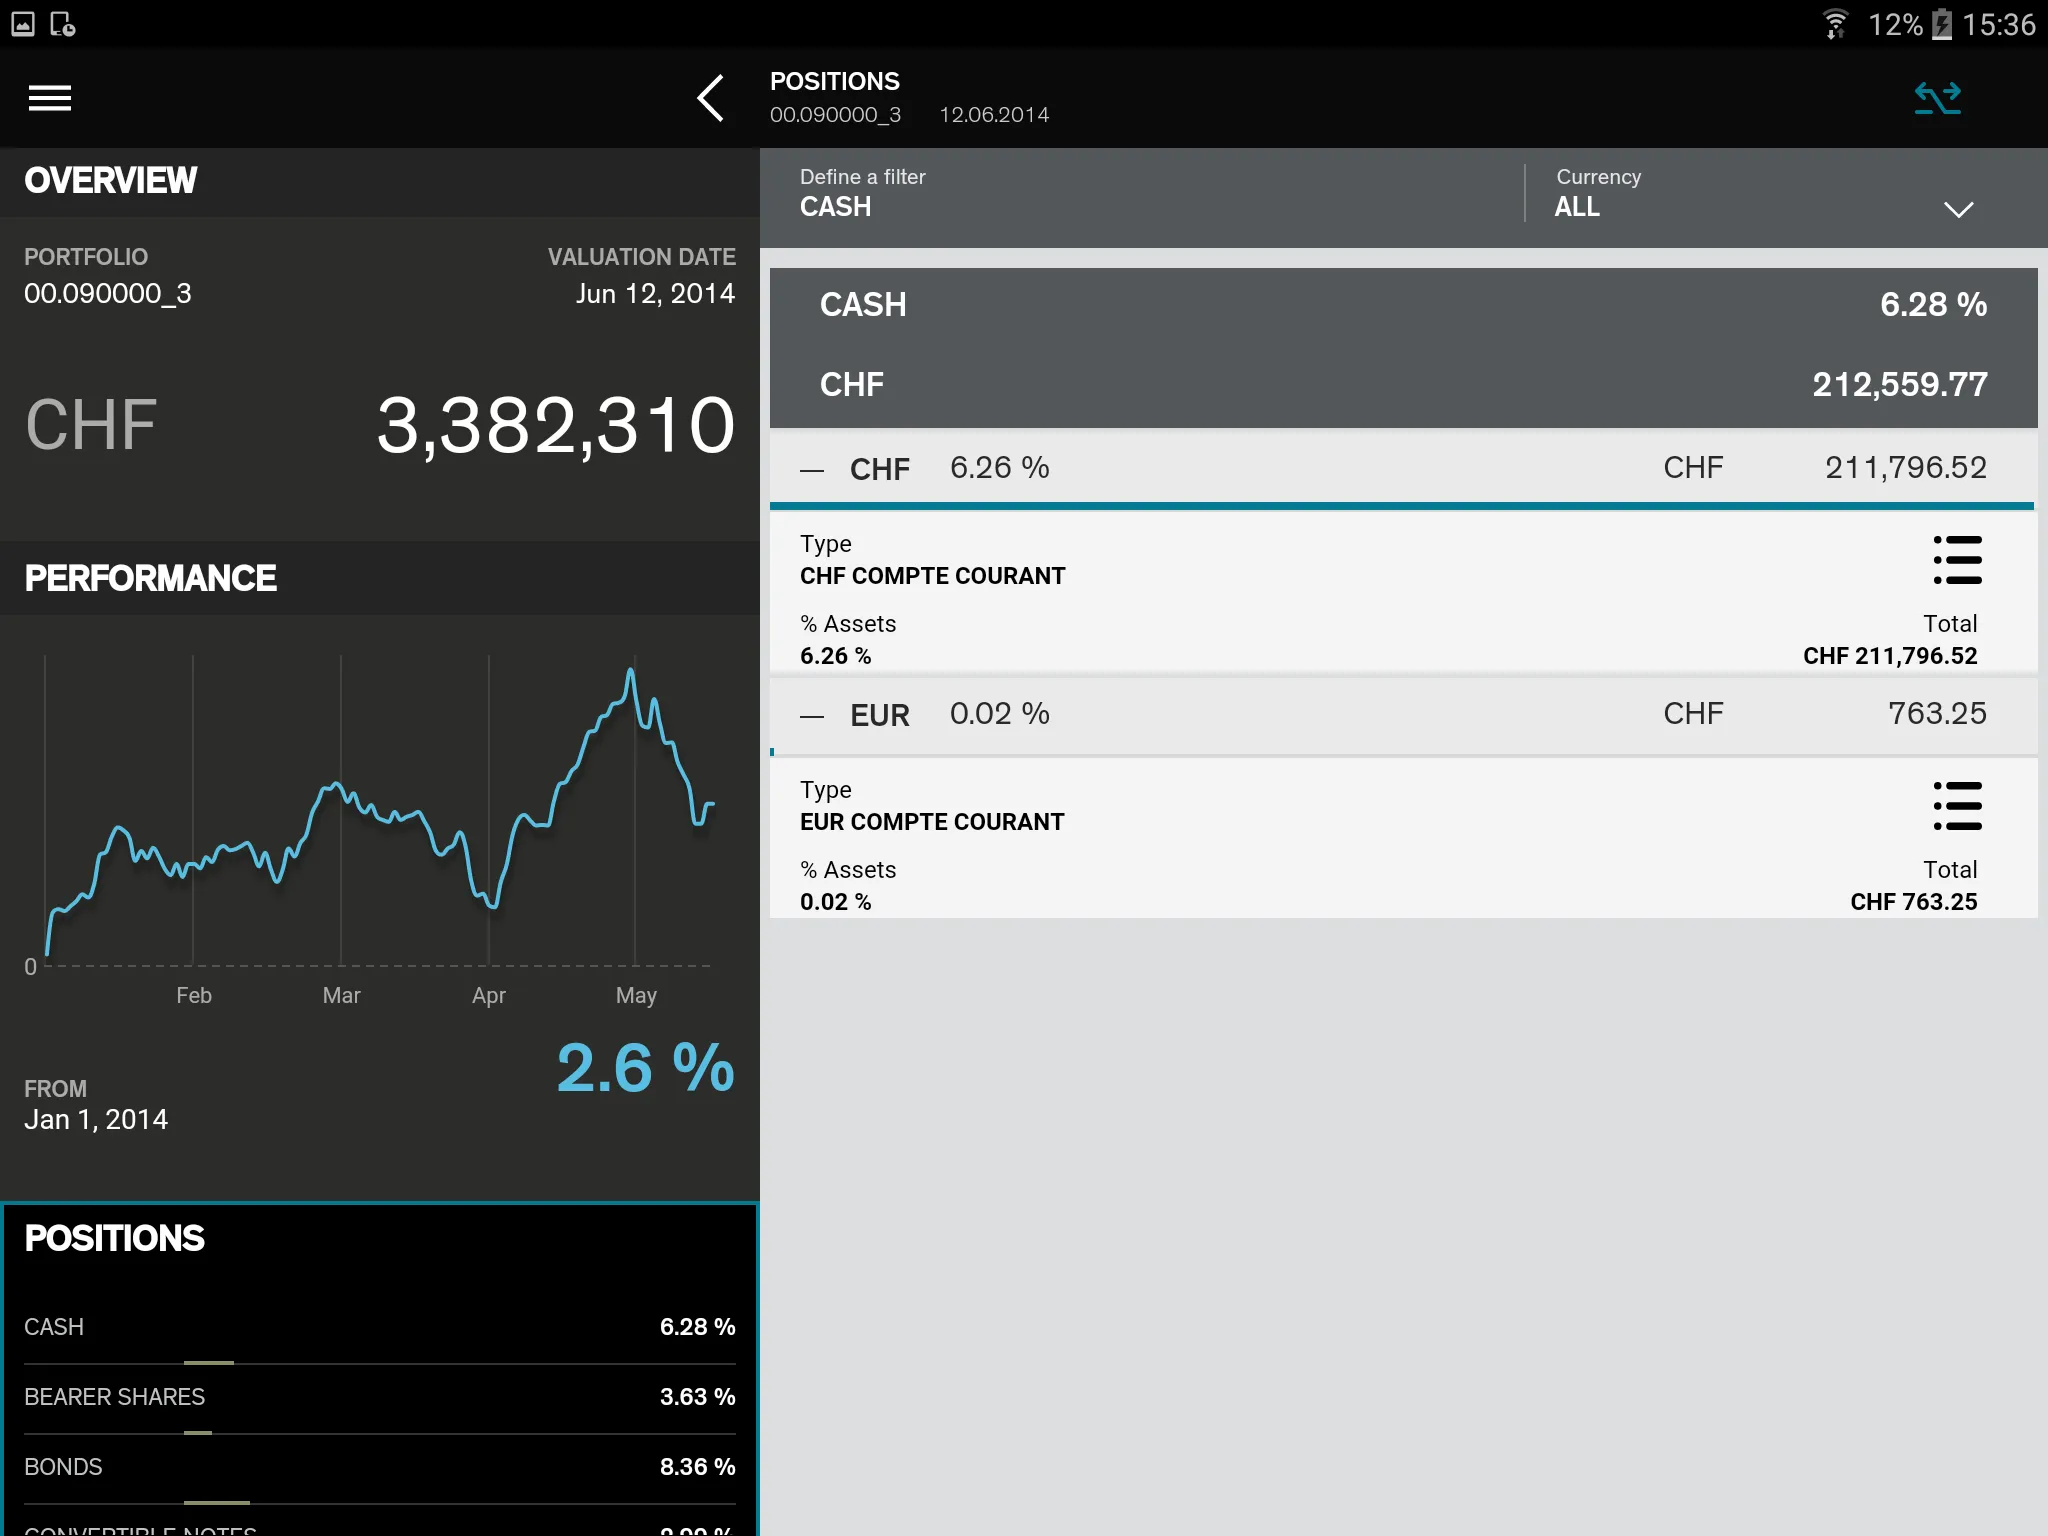
Task: Select the CASH 6.28 % position row
Action: click(380, 1327)
